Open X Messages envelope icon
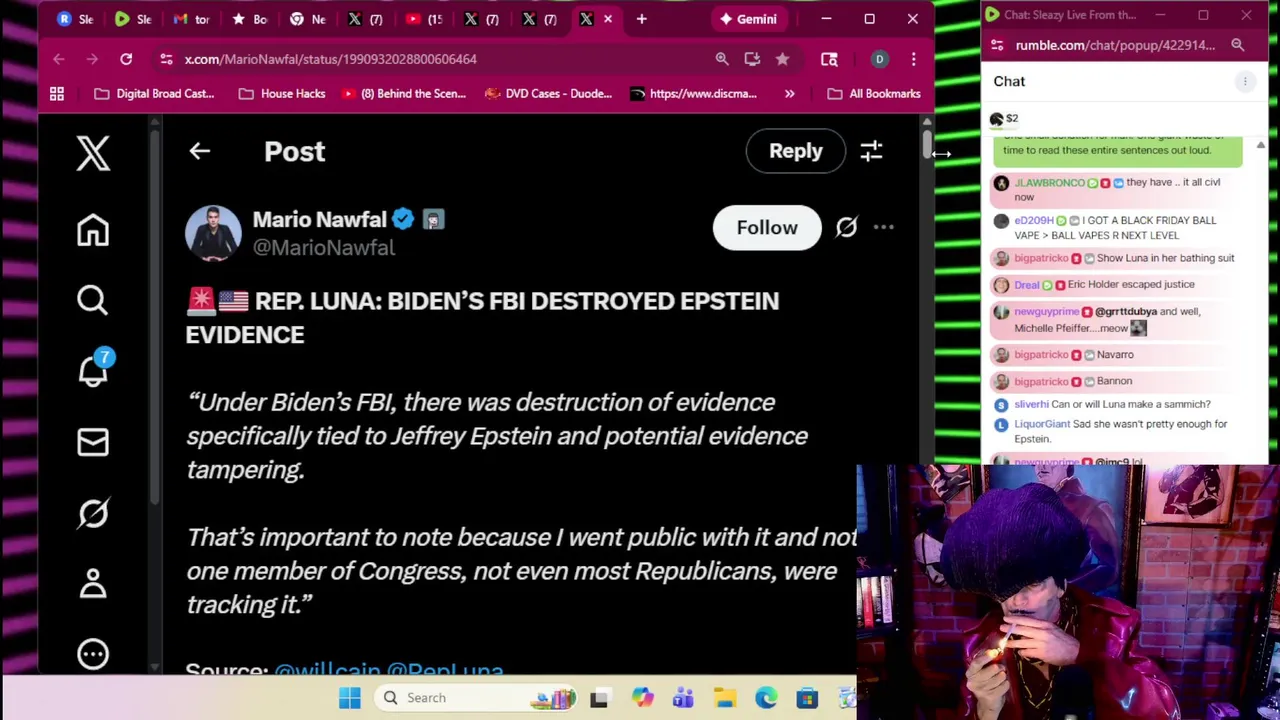 click(93, 441)
